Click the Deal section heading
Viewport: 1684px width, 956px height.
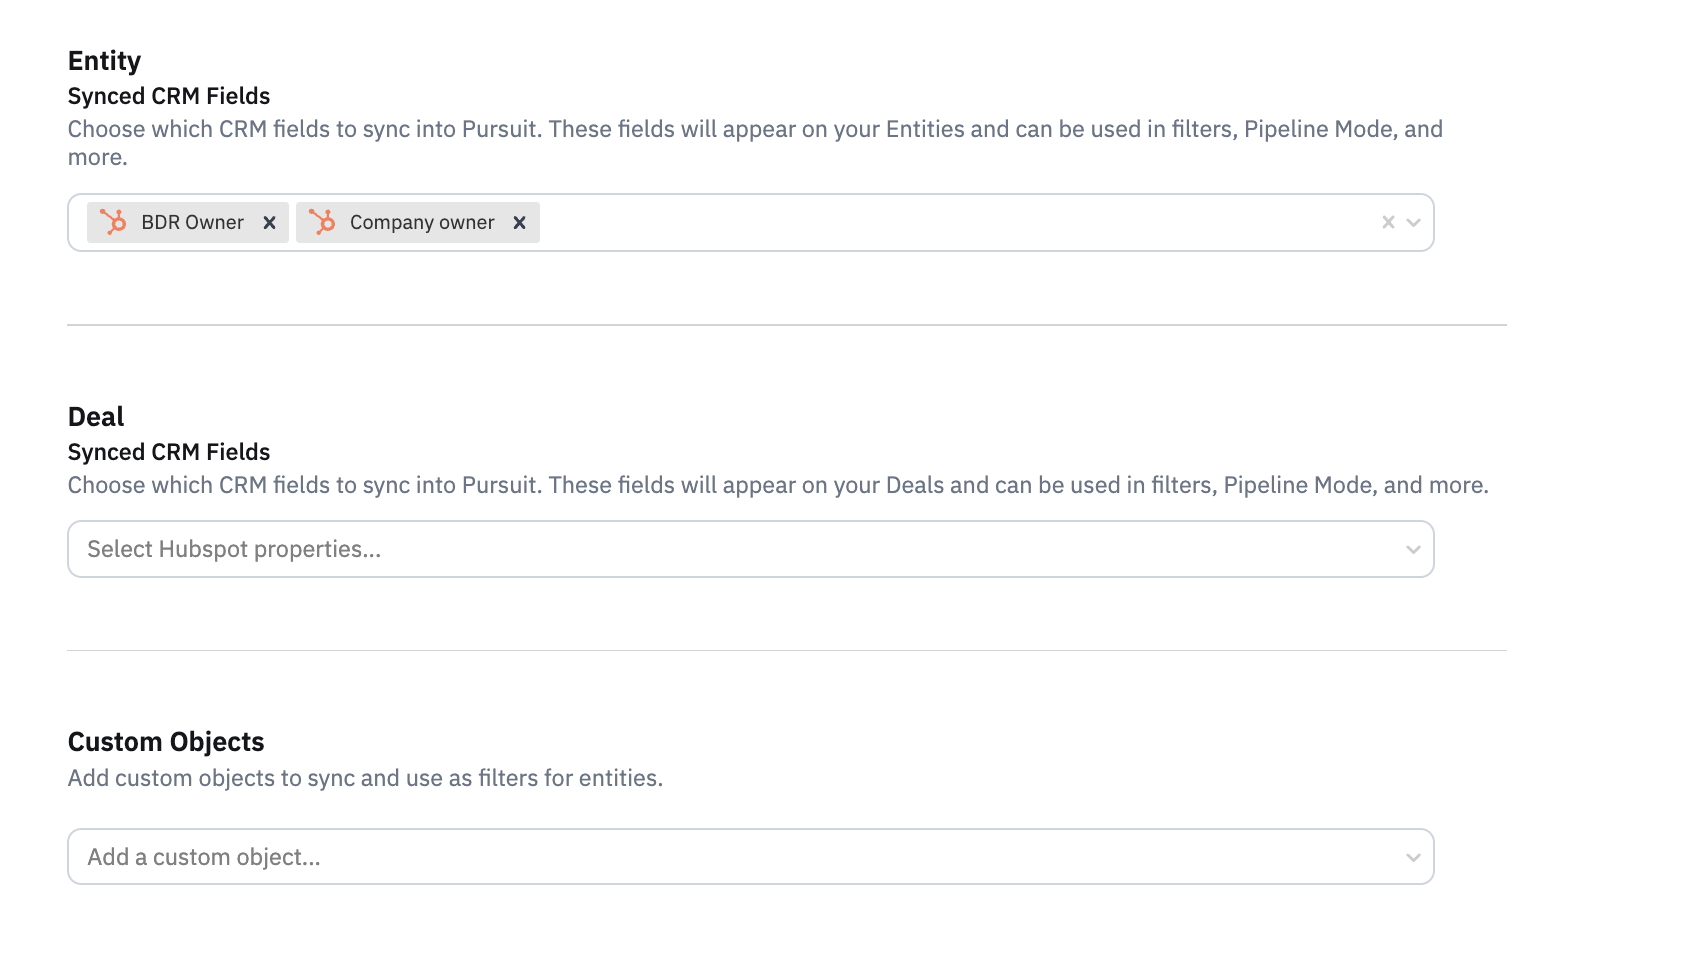96,416
